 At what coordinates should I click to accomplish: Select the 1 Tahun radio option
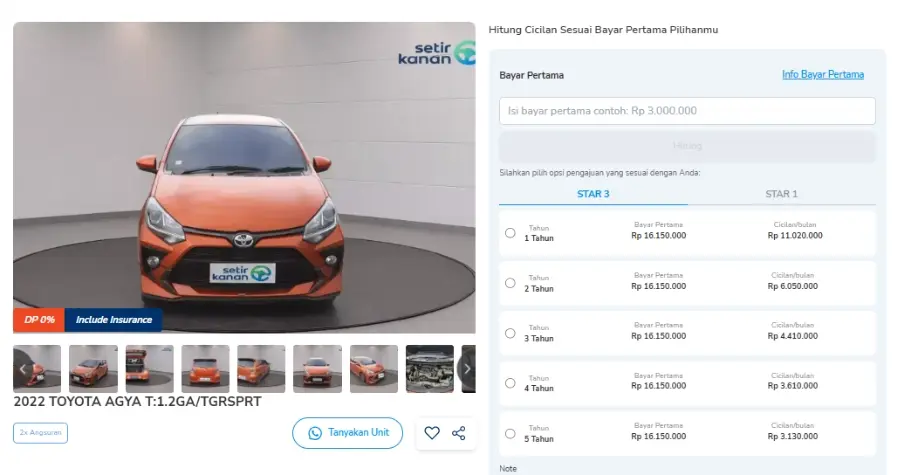click(510, 233)
